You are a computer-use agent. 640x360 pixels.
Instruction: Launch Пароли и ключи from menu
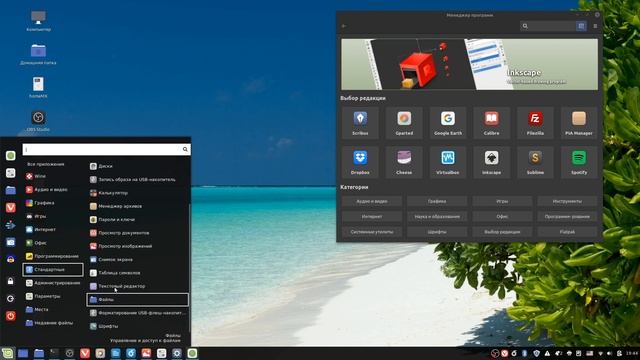[138, 220]
